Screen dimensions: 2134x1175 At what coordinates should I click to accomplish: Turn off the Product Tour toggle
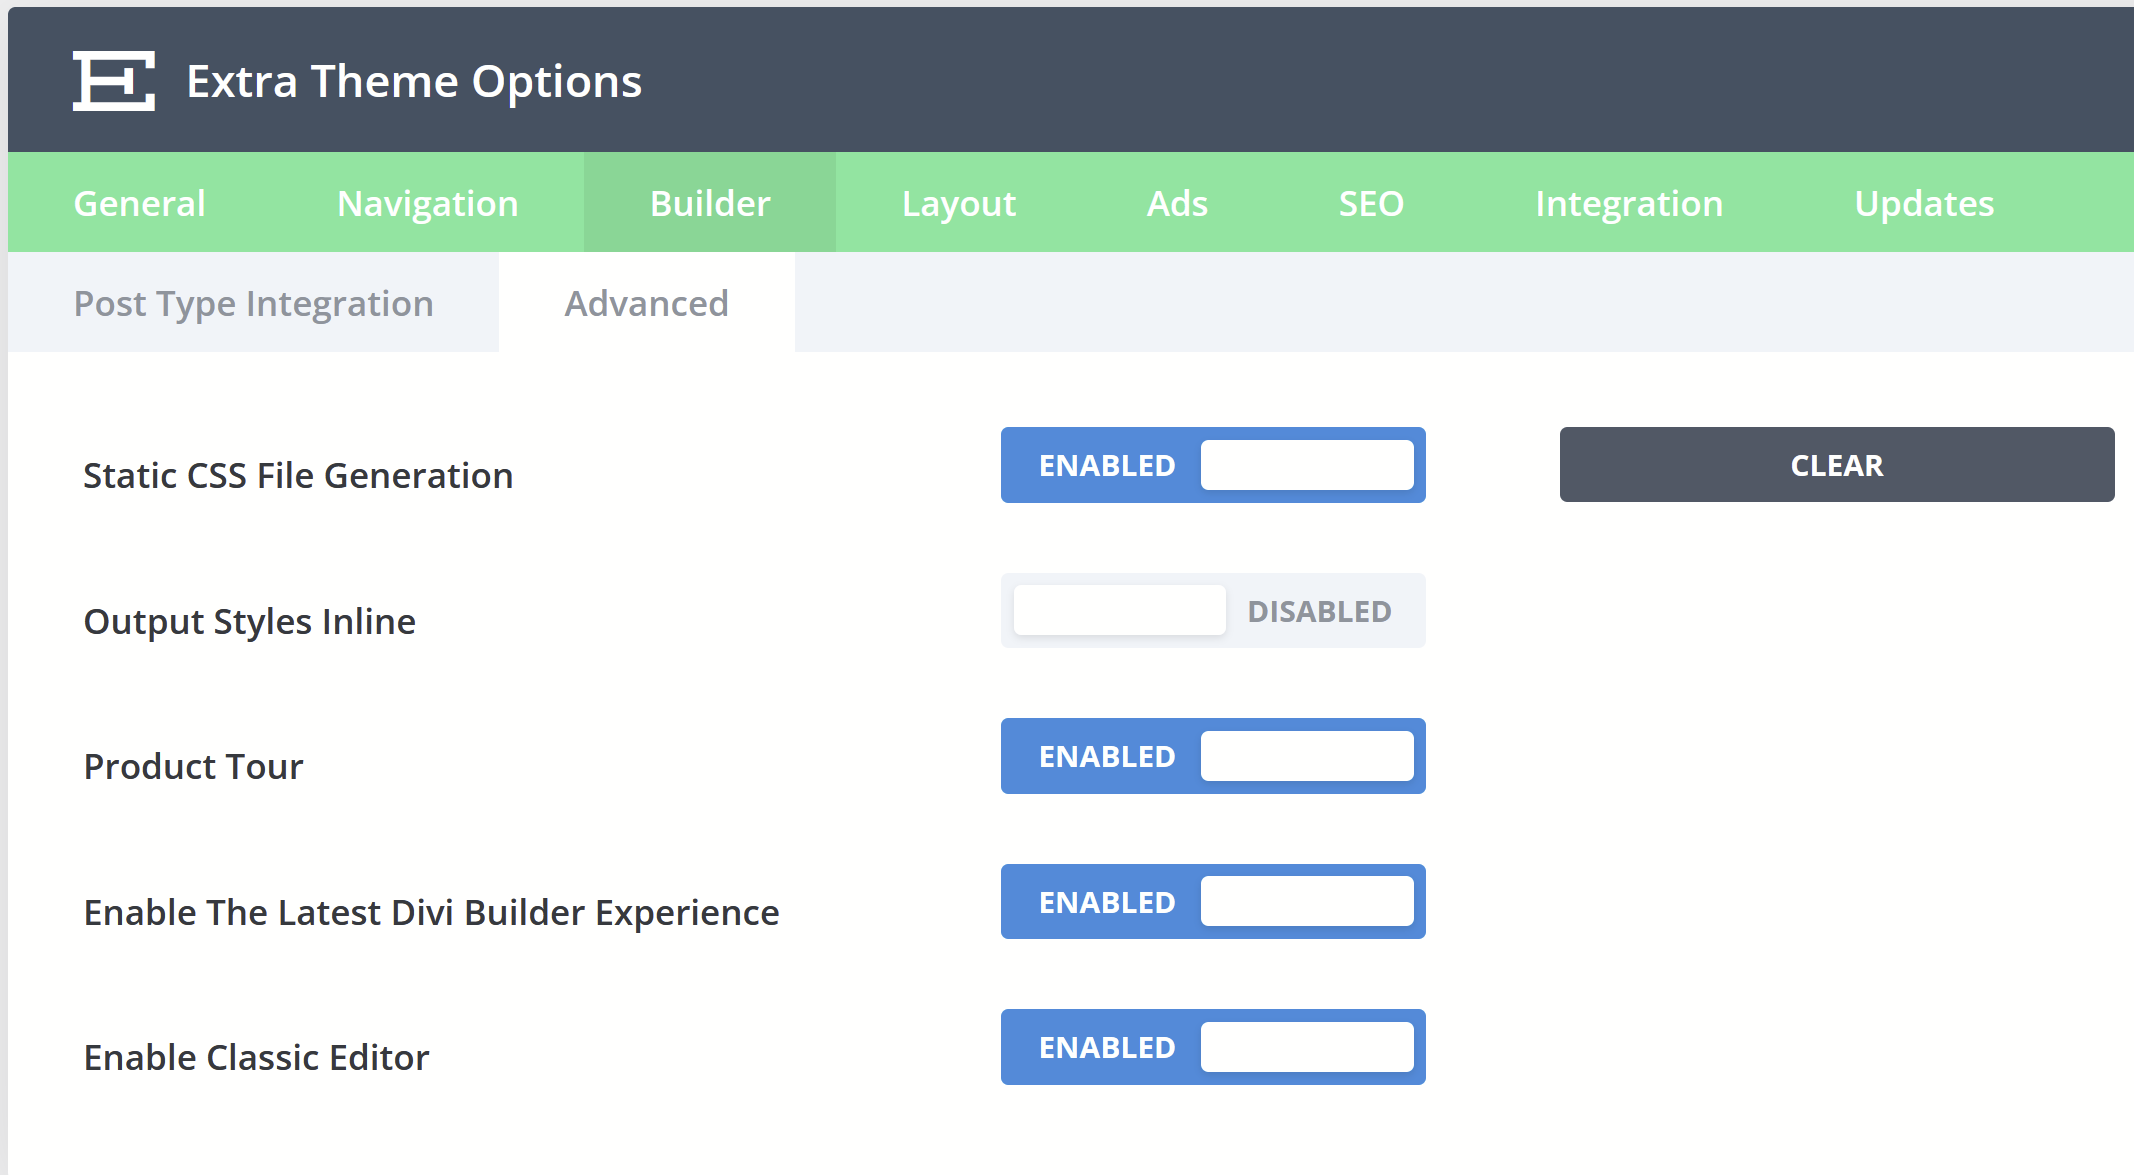(x=1213, y=756)
